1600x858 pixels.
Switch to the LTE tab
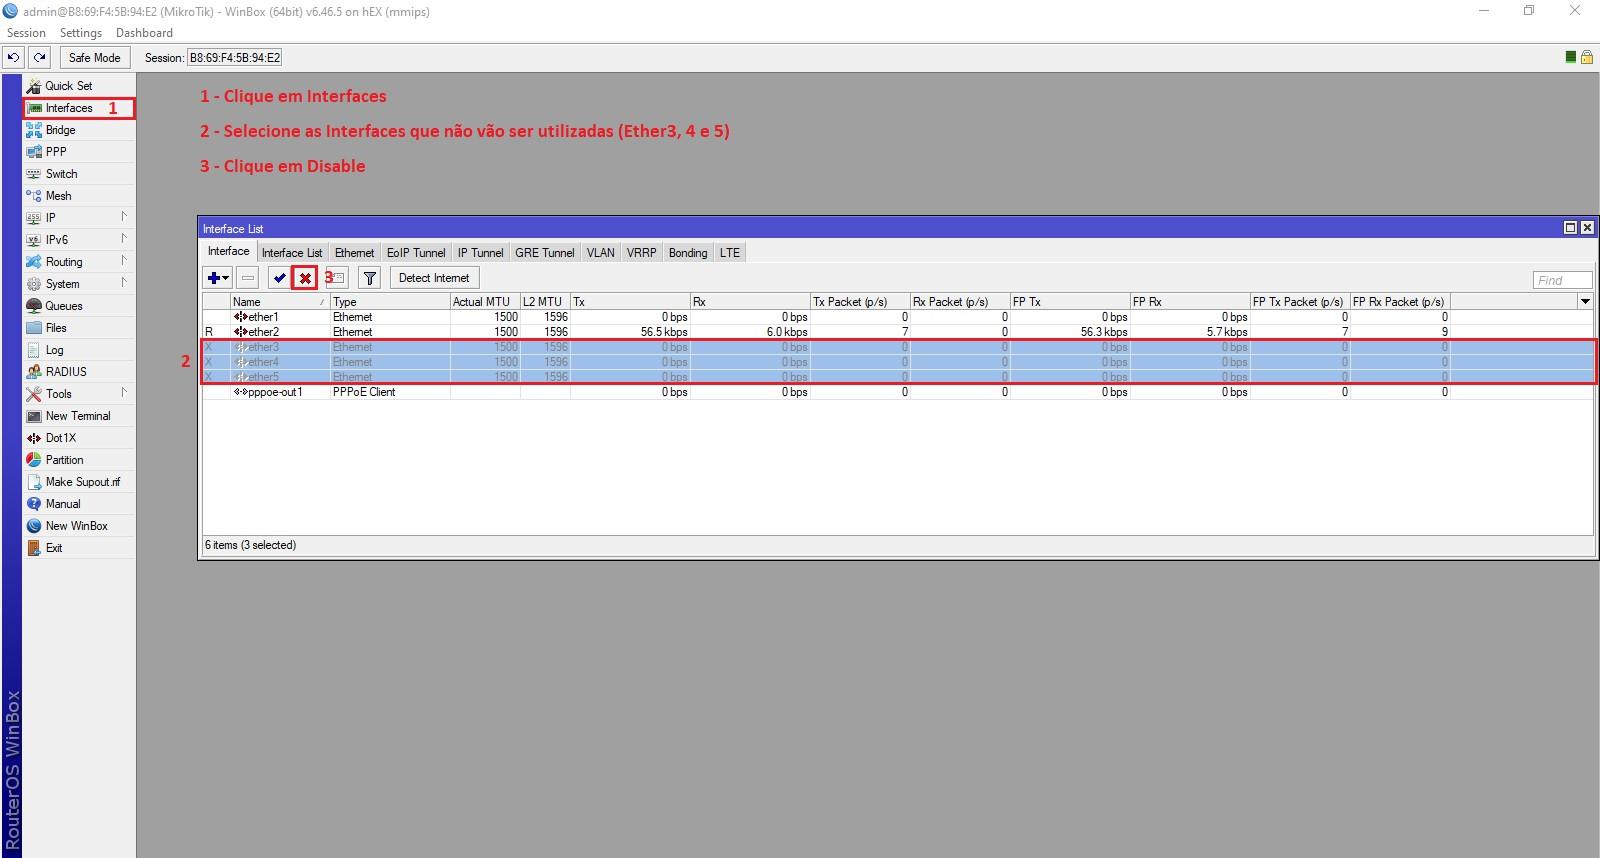(x=730, y=253)
